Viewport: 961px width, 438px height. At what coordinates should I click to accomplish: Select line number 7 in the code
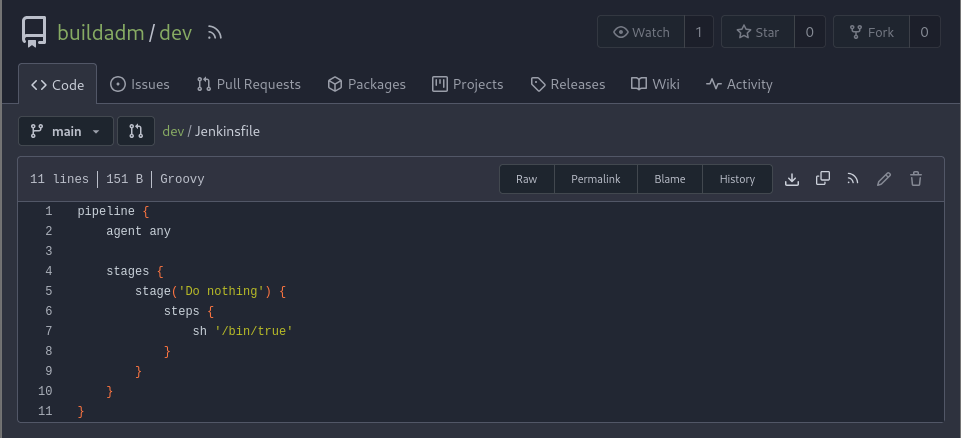tap(48, 331)
